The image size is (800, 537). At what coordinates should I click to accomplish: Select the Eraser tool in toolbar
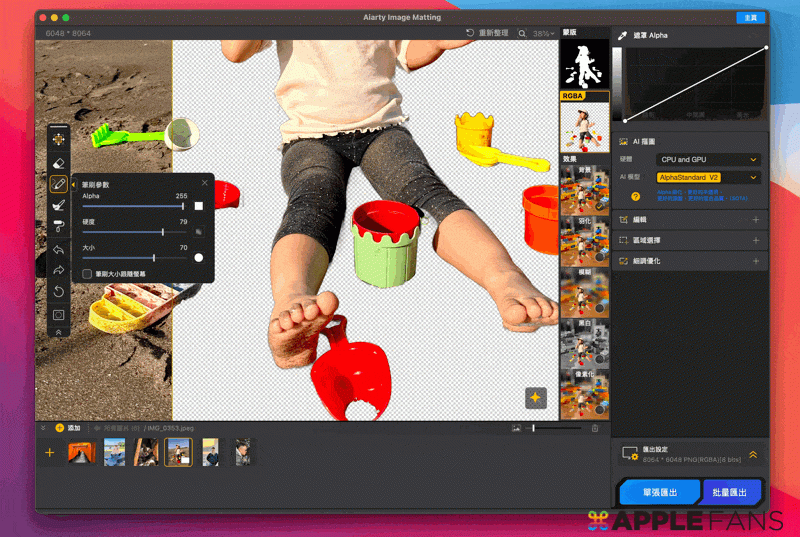coord(59,162)
